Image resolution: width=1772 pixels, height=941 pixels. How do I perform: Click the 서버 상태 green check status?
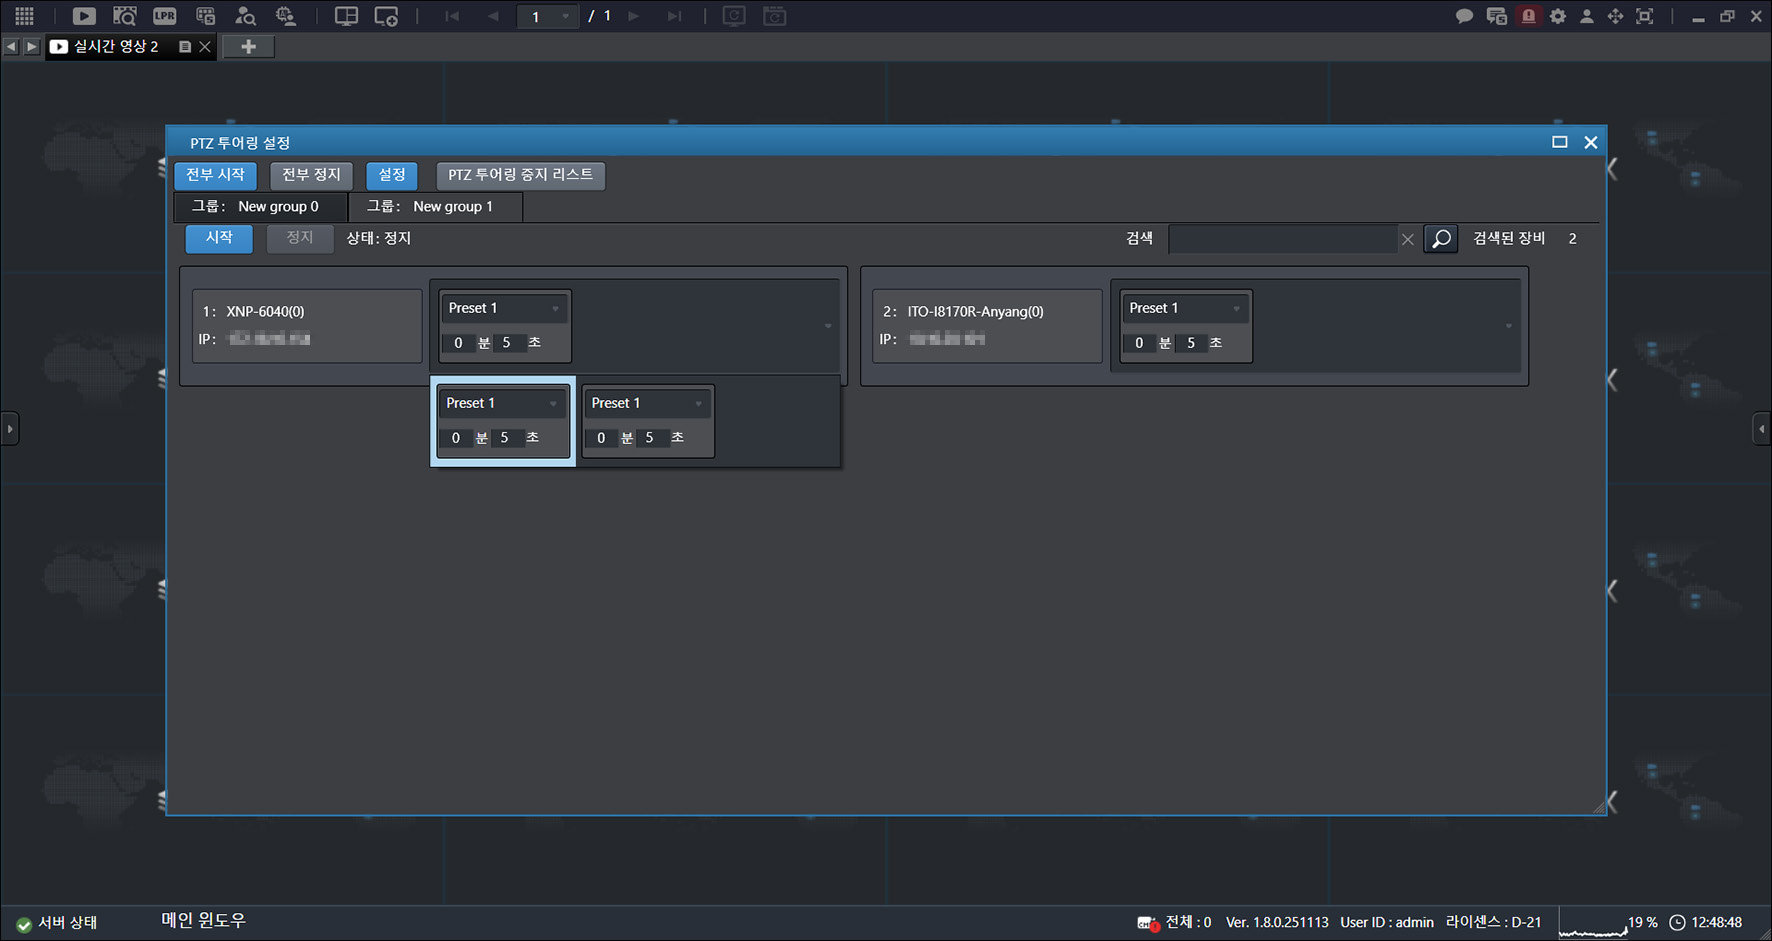tap(24, 924)
